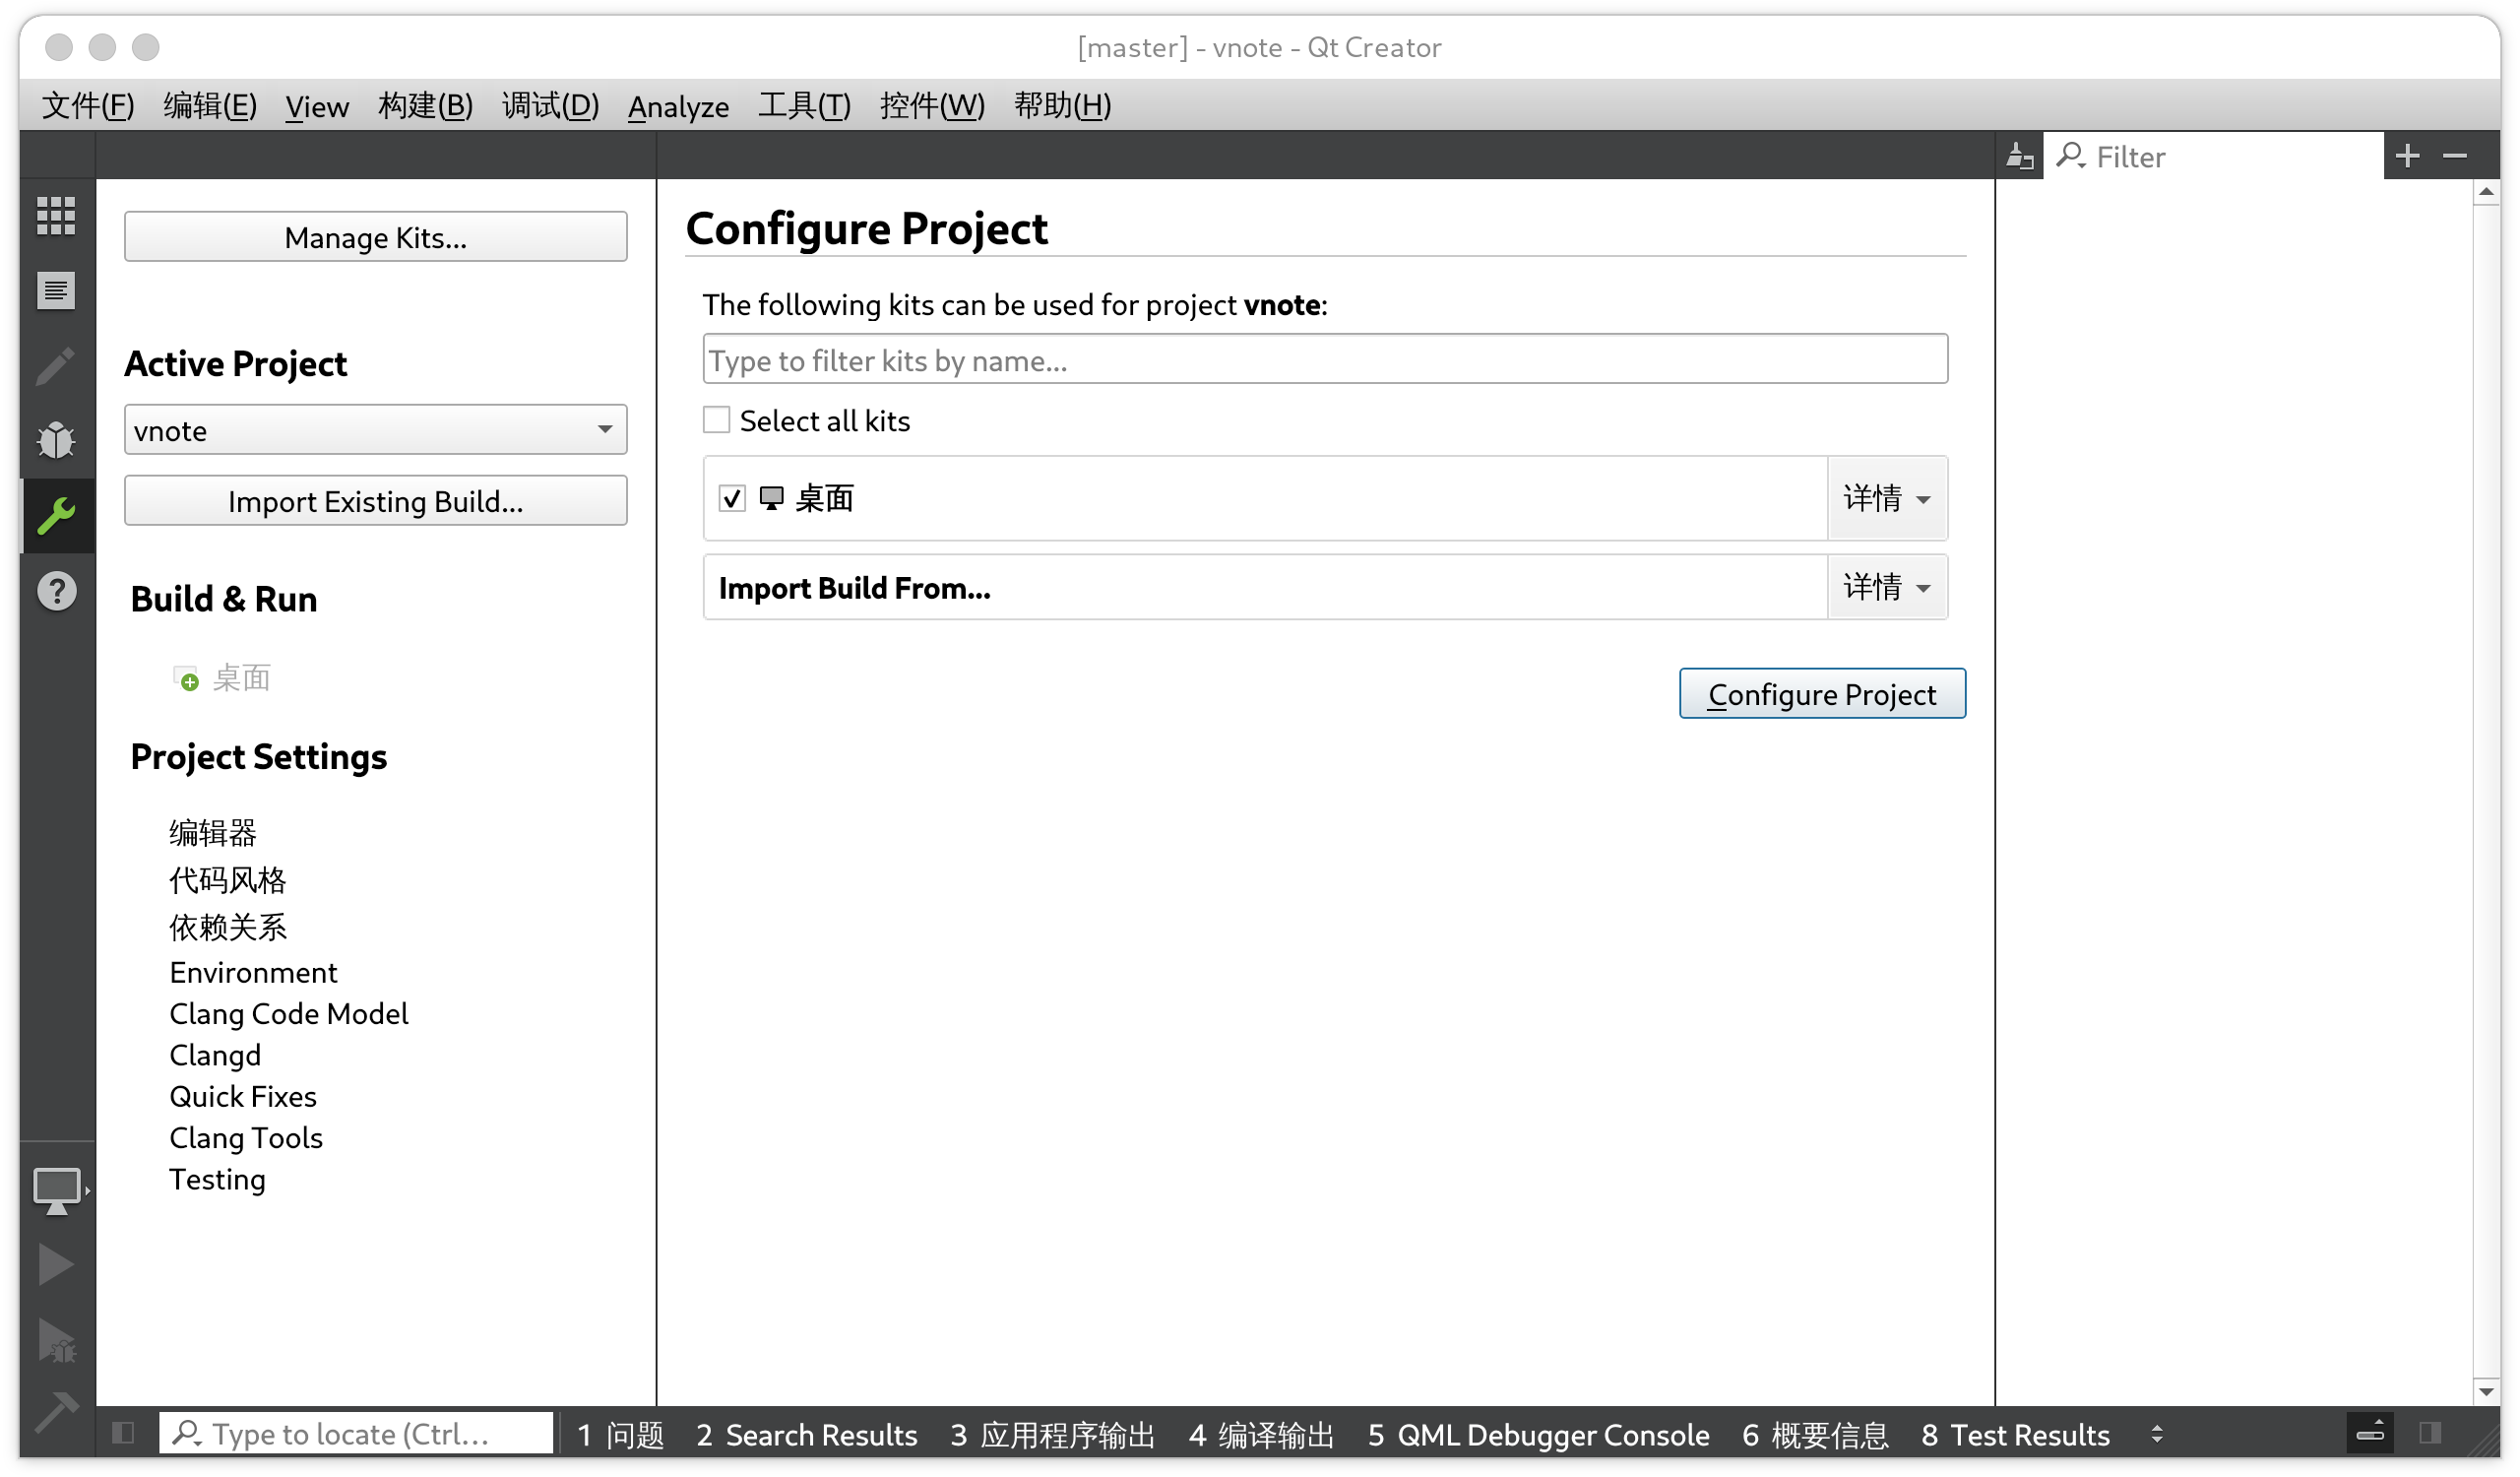The width and height of the screenshot is (2520, 1477).
Task: Switch to Edit mode document icon
Action: 56,291
